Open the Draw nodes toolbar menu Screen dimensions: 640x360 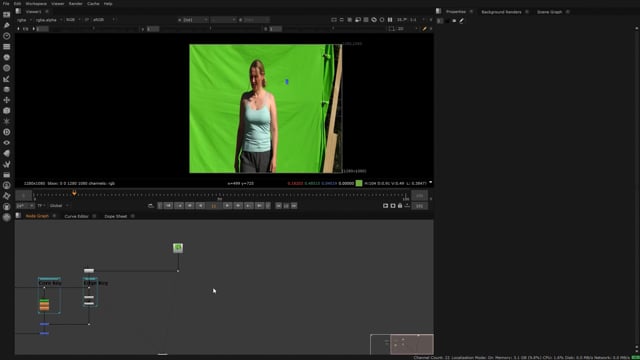(x=7, y=25)
